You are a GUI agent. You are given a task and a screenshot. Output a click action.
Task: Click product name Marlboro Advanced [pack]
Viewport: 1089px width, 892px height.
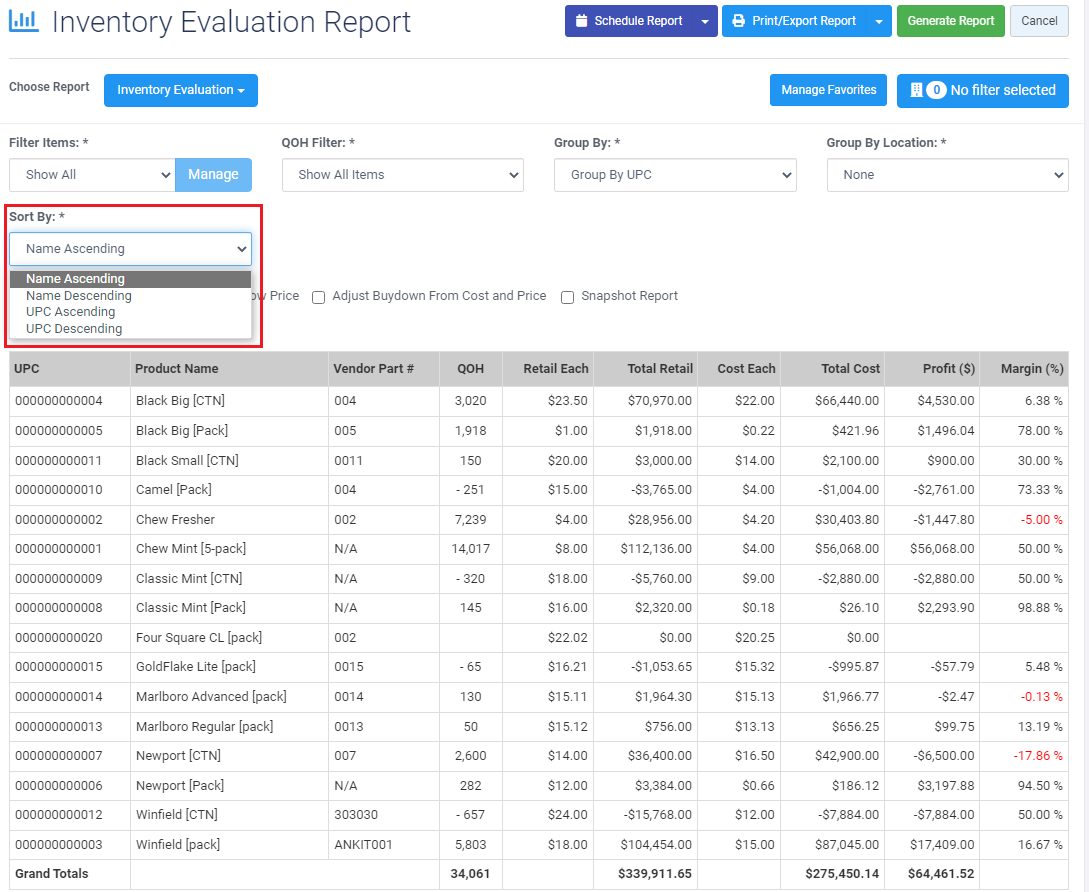point(211,697)
